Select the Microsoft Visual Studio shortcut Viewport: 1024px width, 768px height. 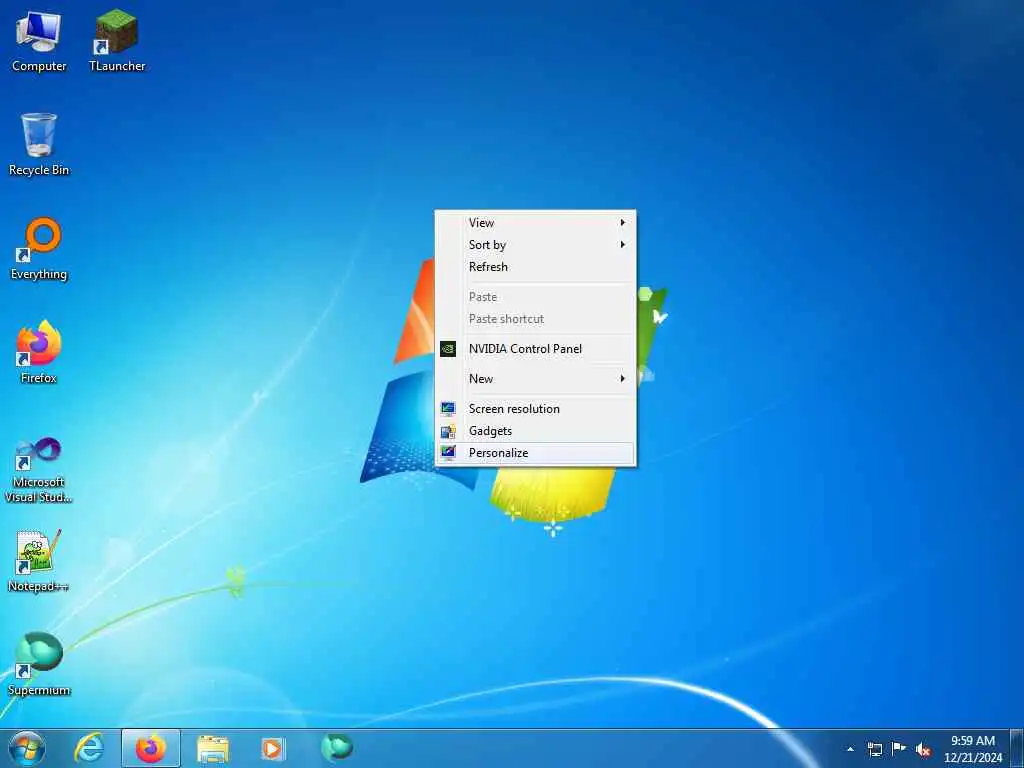tap(39, 470)
